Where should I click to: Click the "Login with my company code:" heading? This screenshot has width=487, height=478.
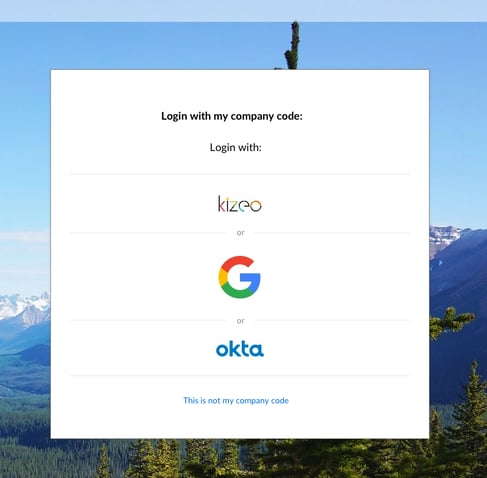[x=232, y=116]
